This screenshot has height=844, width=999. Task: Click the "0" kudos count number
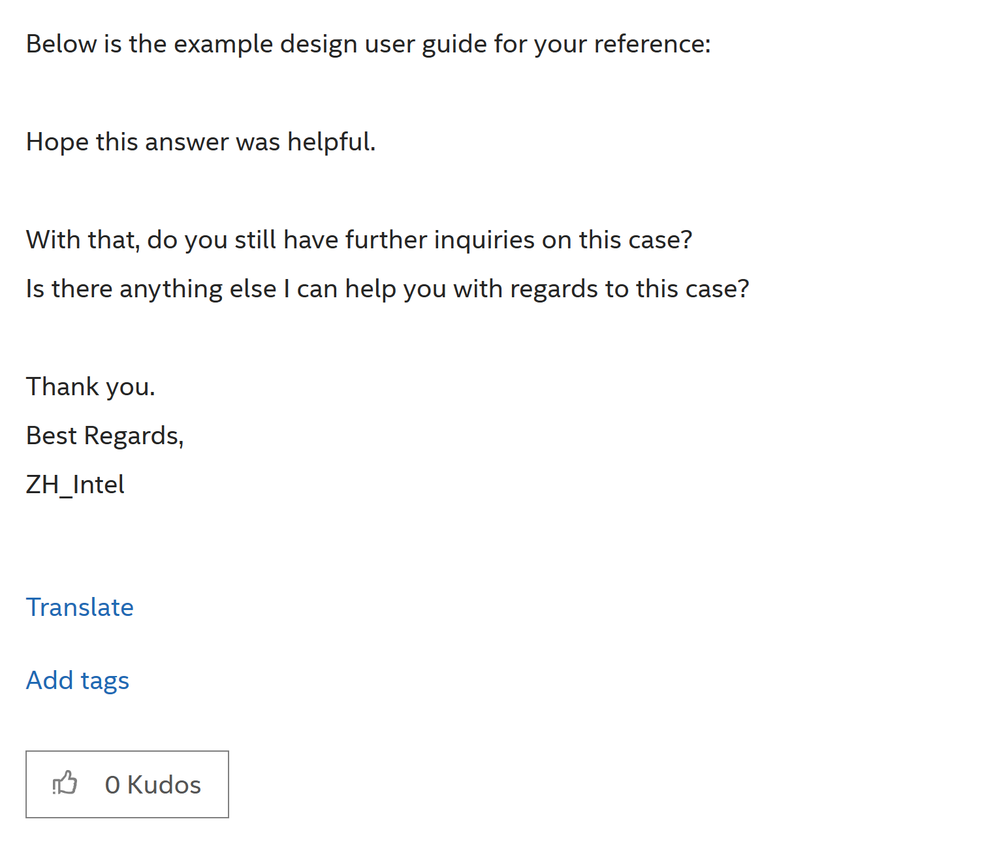point(112,785)
